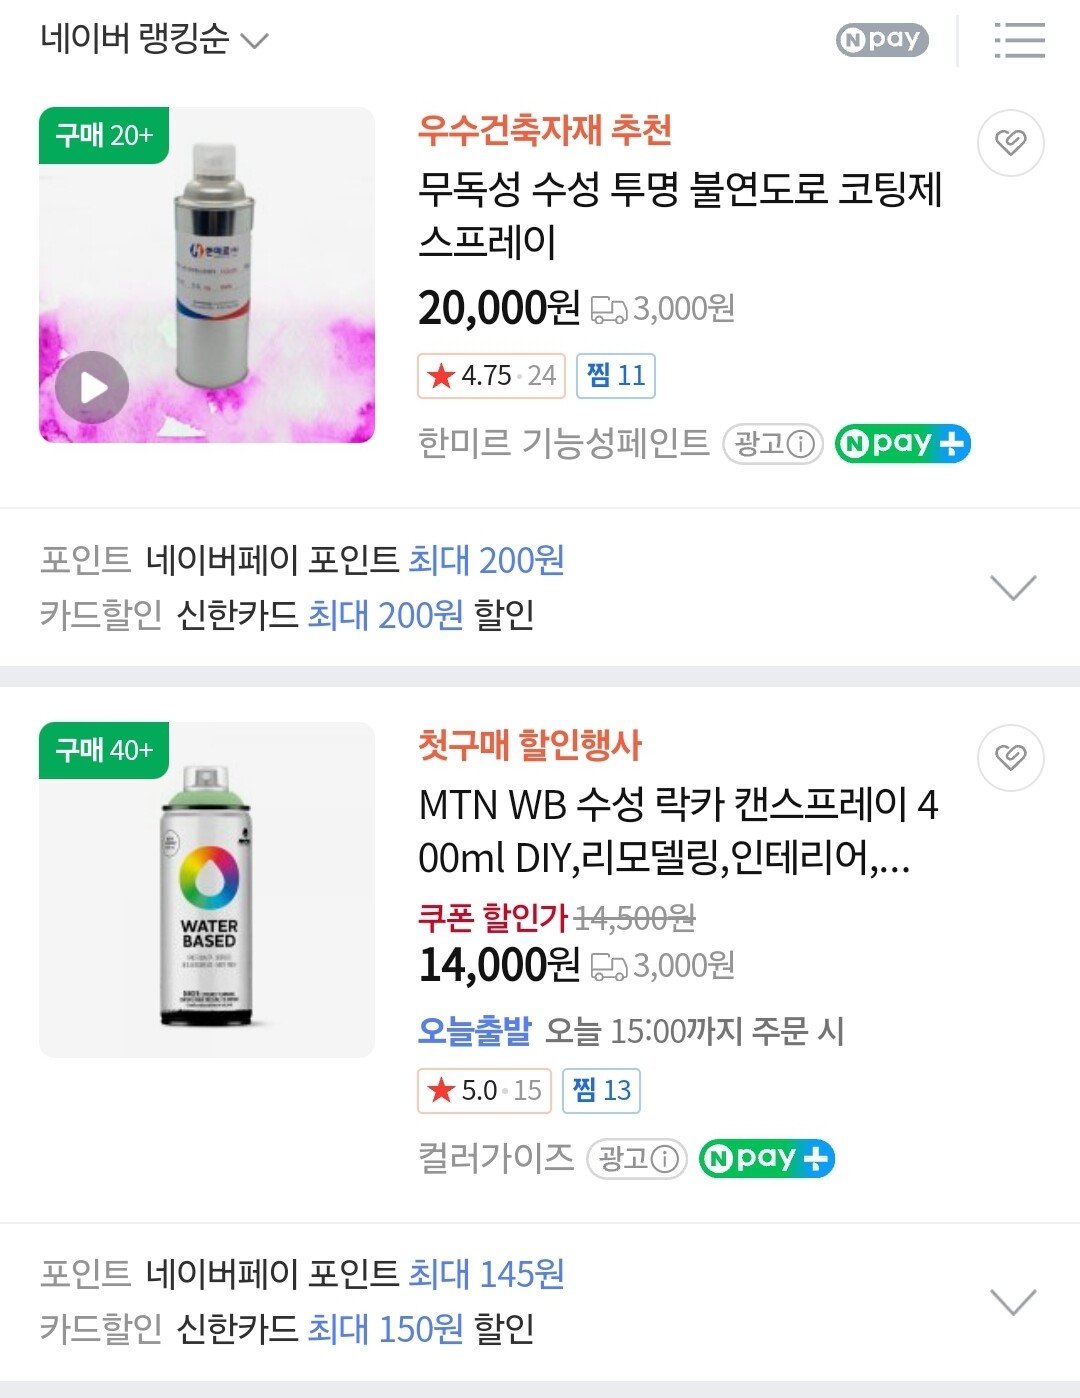Visit the 컬러가이즈 seller store
This screenshot has width=1080, height=1398.
click(496, 1158)
